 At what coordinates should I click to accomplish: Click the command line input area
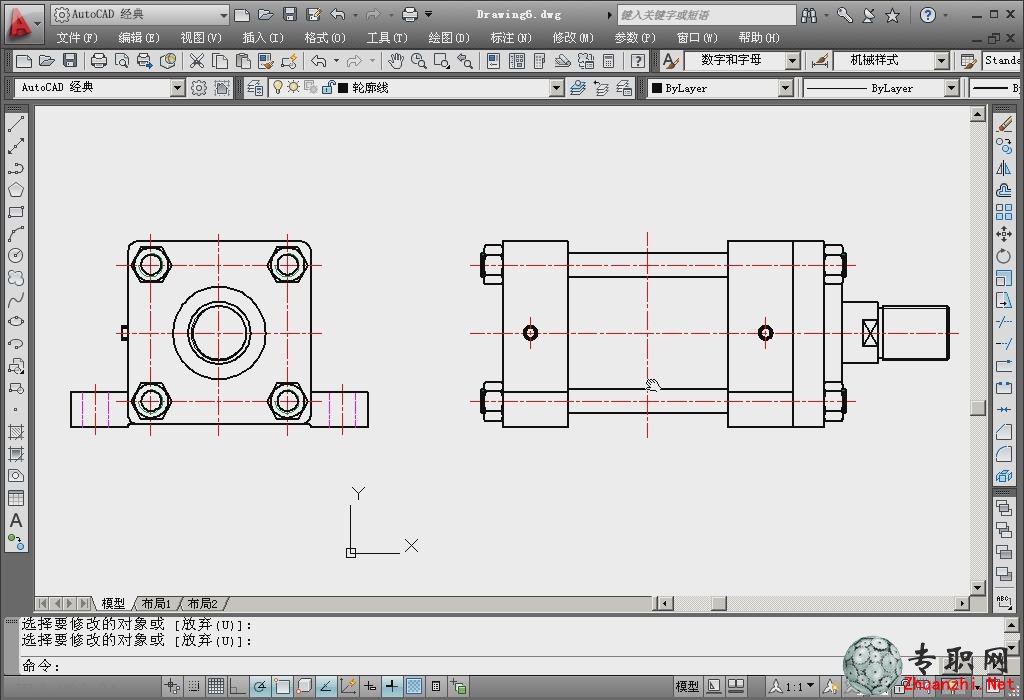point(509,665)
